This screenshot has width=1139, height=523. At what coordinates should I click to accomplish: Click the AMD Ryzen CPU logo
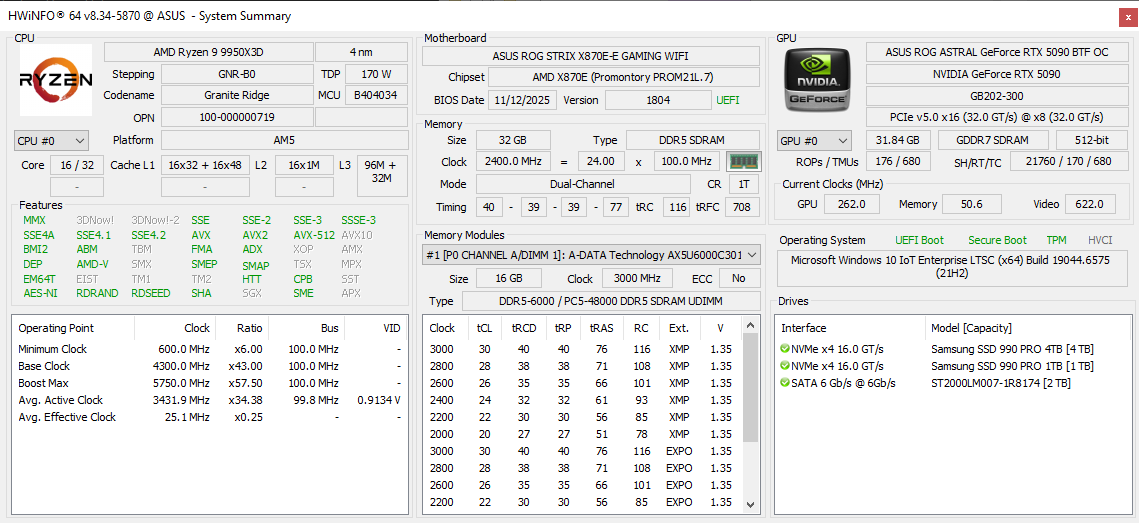56,80
